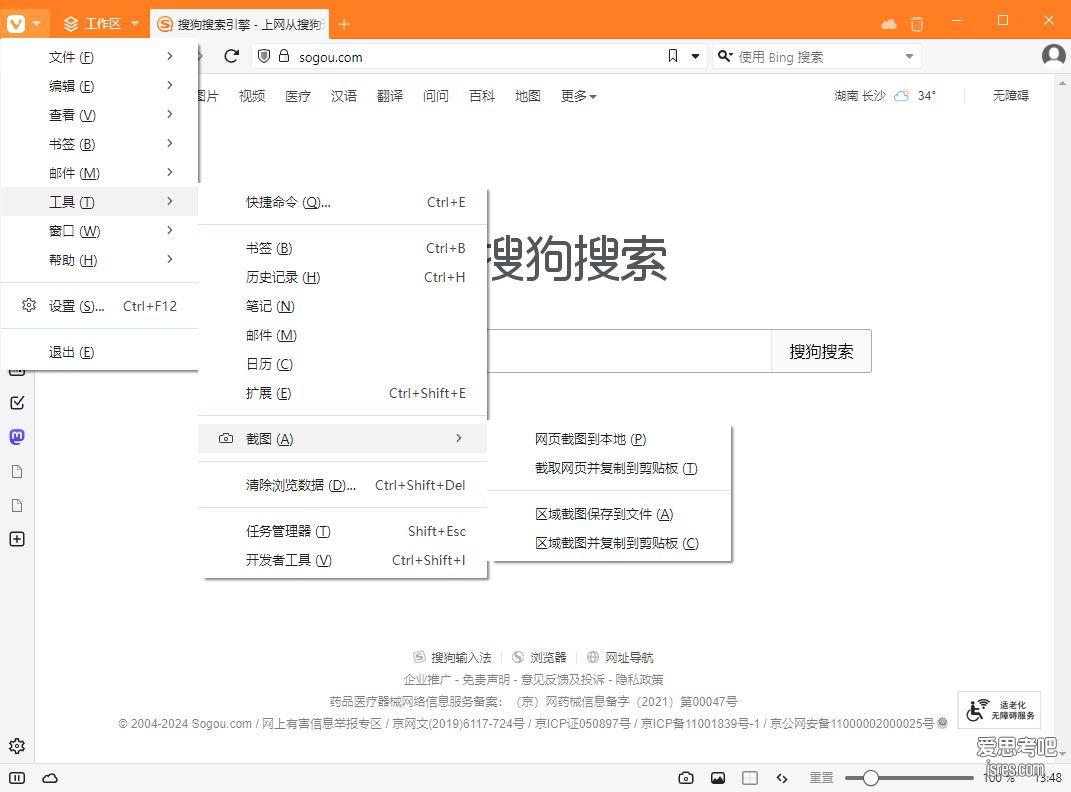
Task: Click the 无障碍 accessibility link
Action: [1010, 96]
